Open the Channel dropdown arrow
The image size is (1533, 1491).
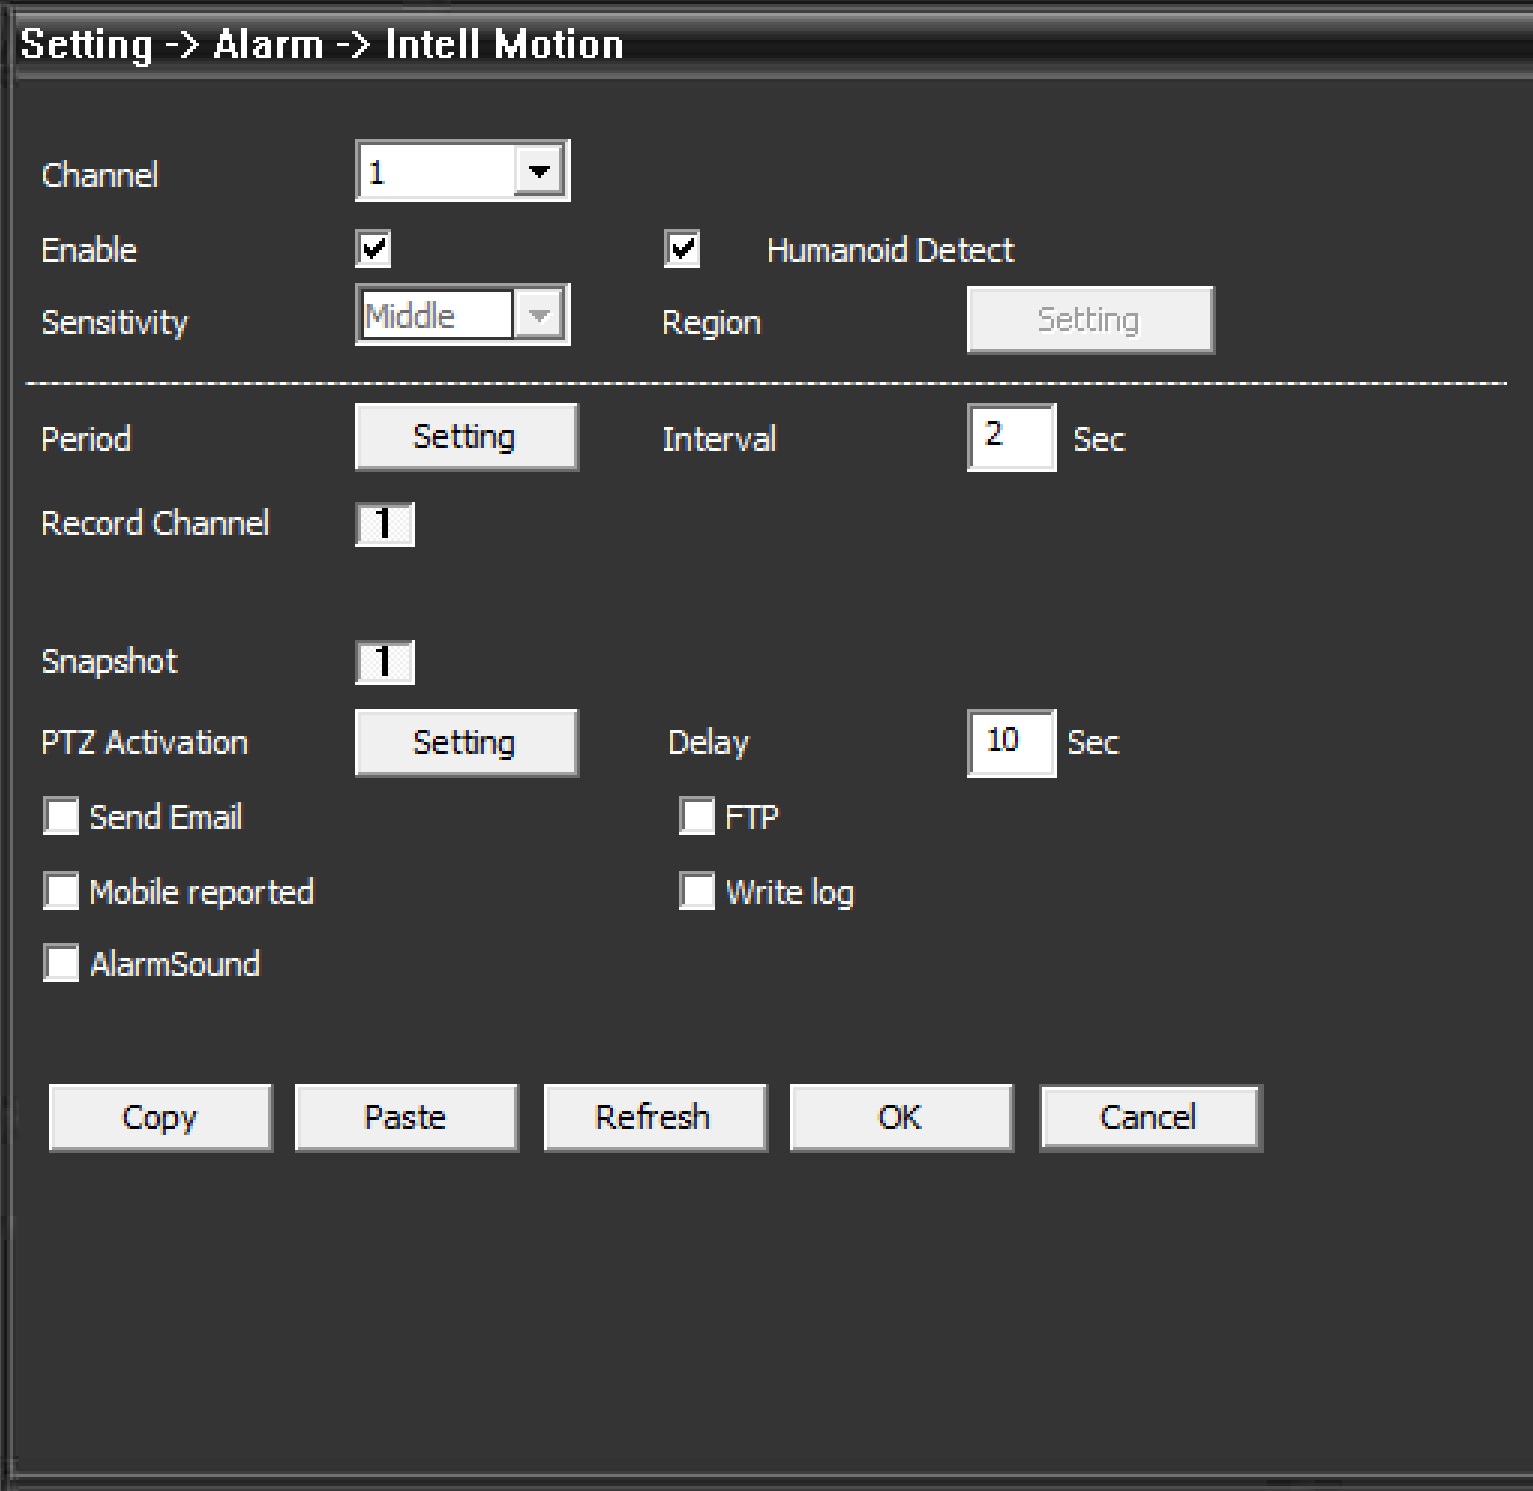pyautogui.click(x=539, y=172)
